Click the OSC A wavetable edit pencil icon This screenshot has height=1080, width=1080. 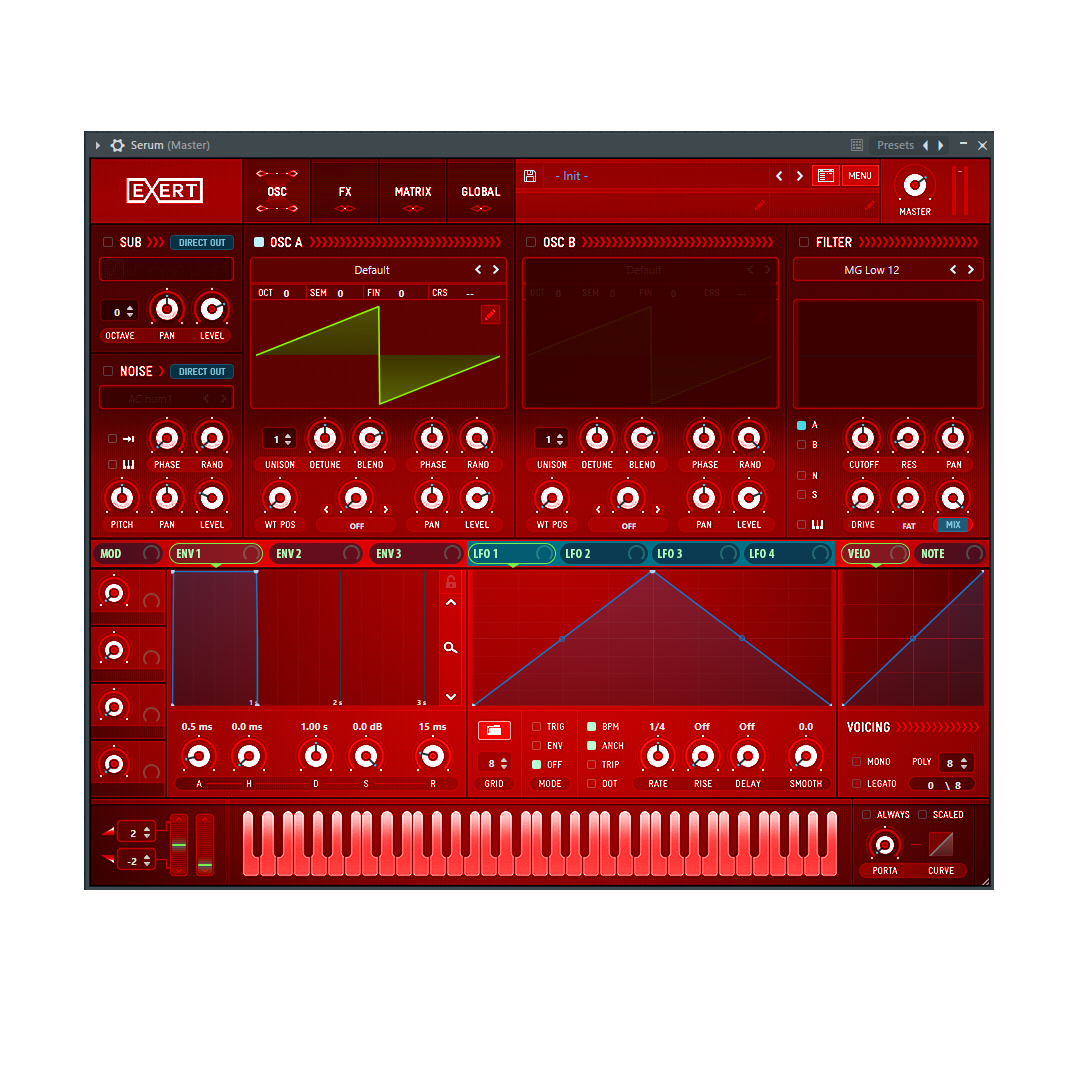pyautogui.click(x=490, y=314)
